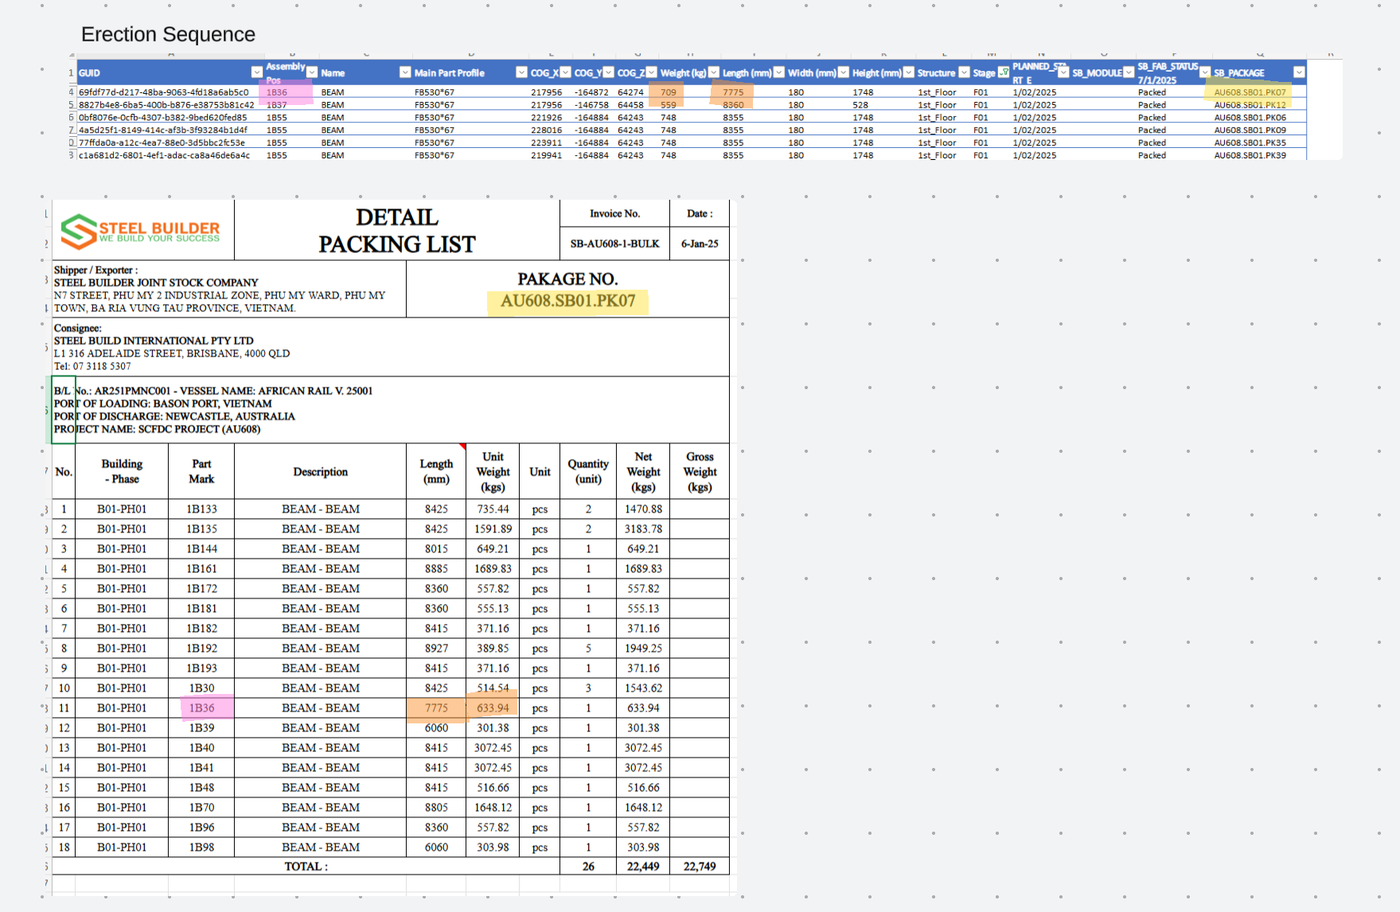
Task: Open the Assembly Pos column filter dropdown
Action: (x=312, y=72)
